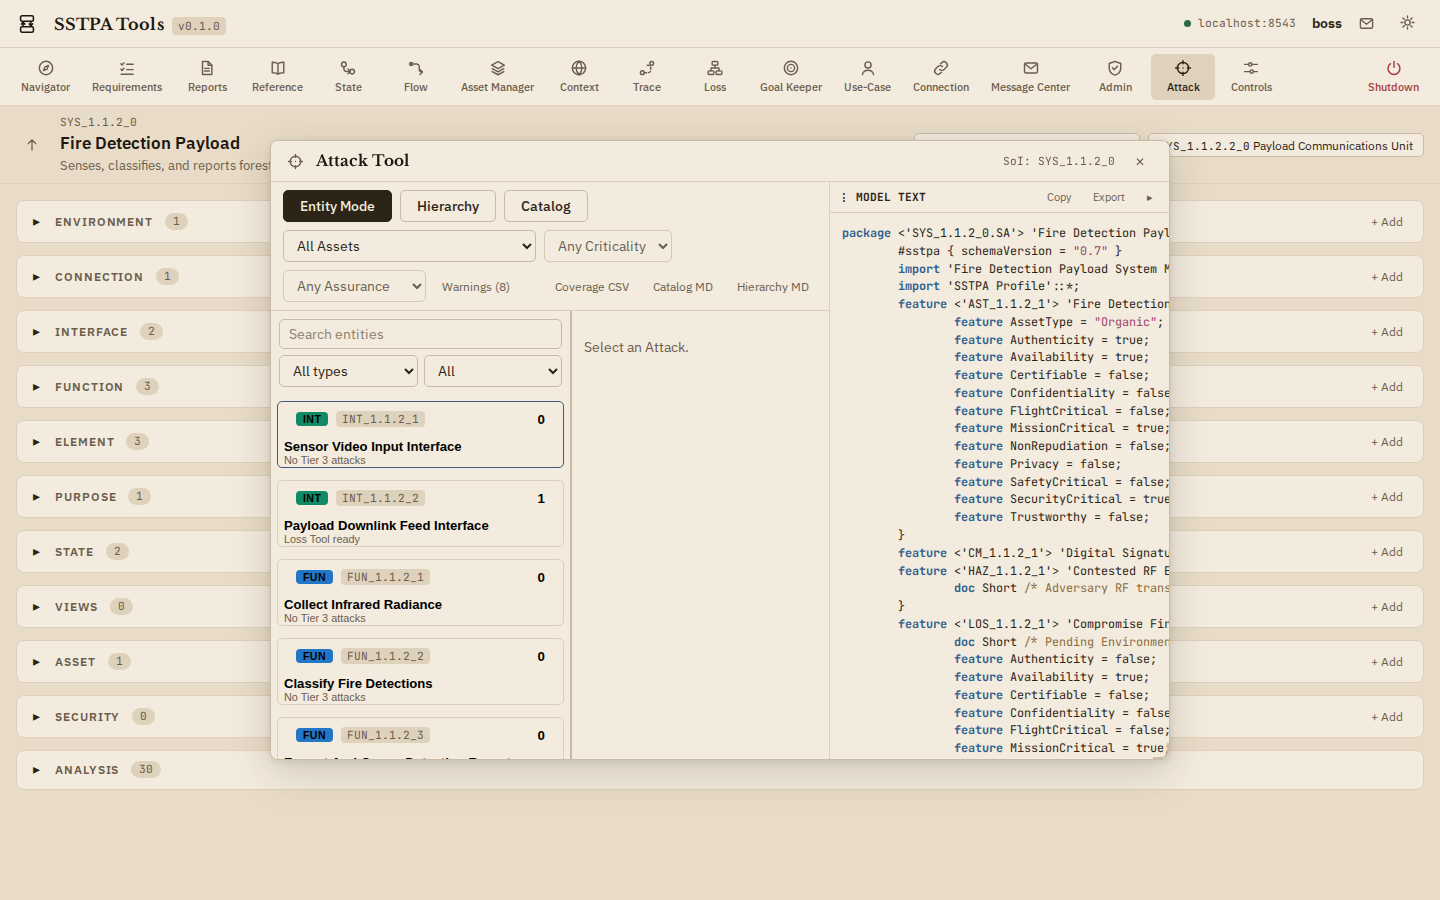Go up to the parent system arrow
The height and width of the screenshot is (900, 1440).
tap(32, 145)
